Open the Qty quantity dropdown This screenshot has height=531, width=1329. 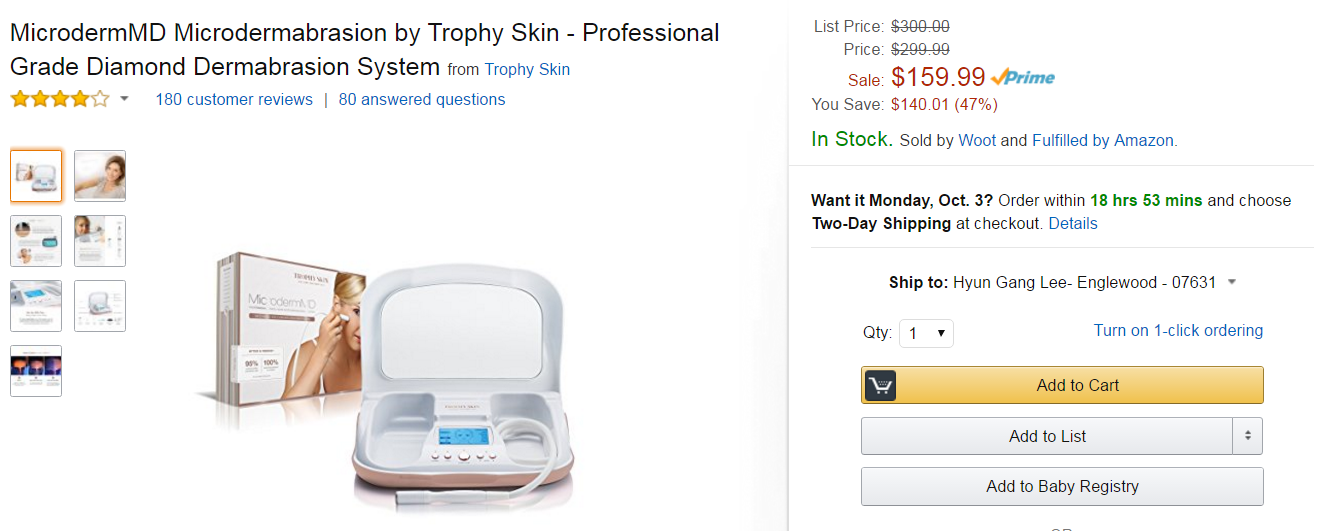927,333
